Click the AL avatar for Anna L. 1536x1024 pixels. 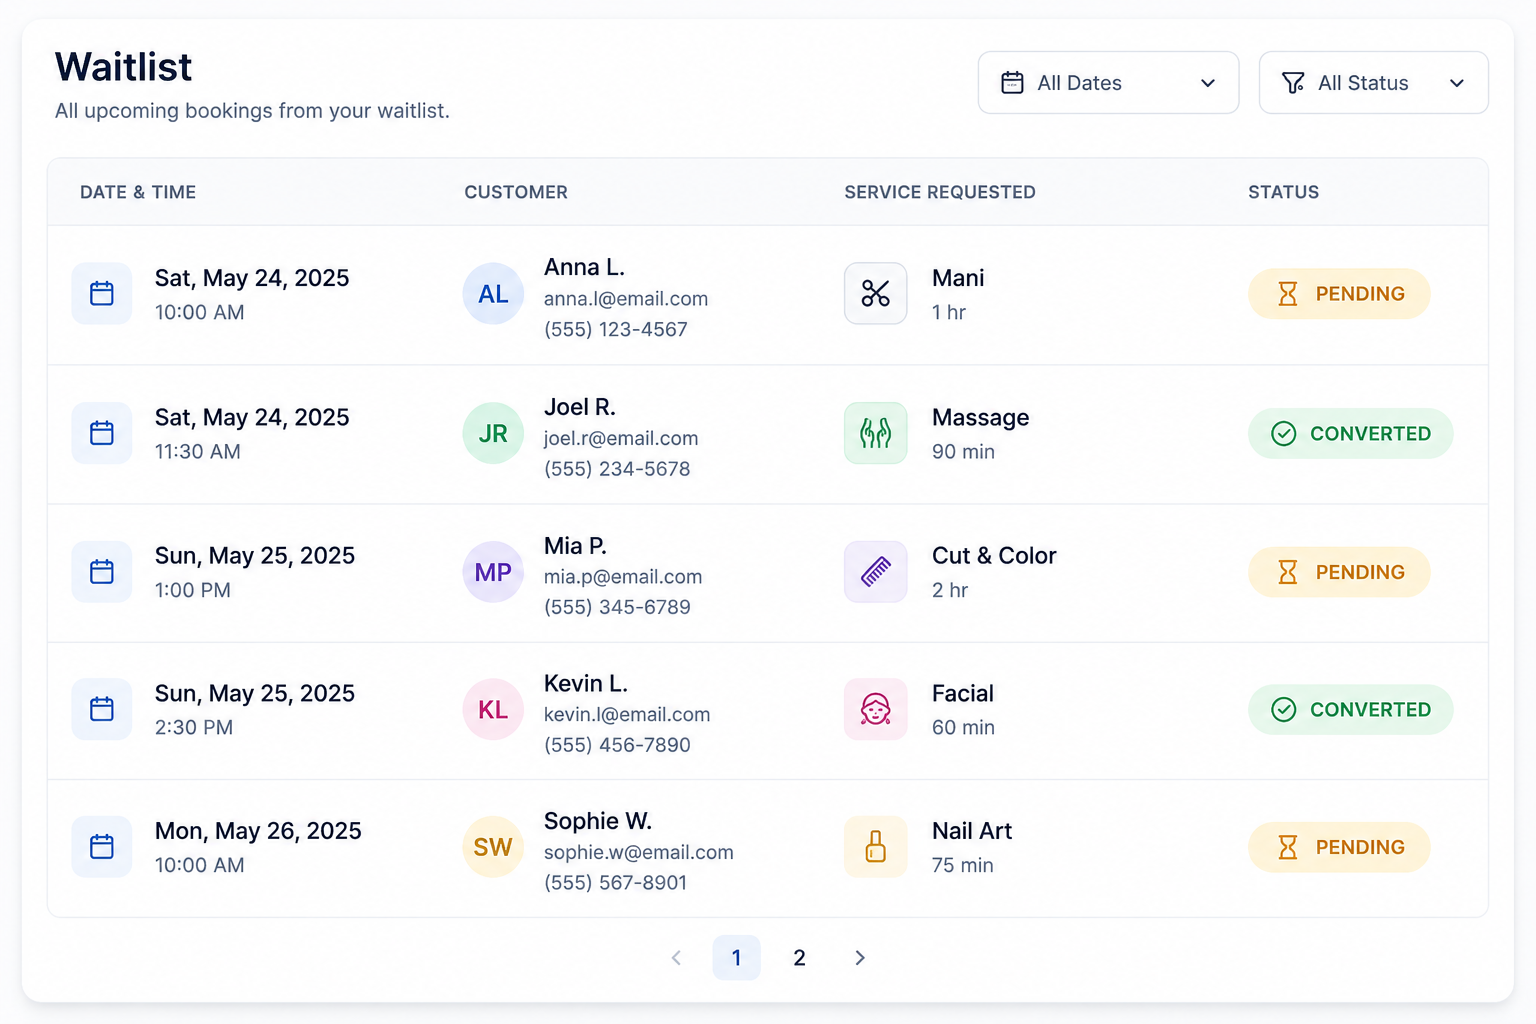[493, 294]
